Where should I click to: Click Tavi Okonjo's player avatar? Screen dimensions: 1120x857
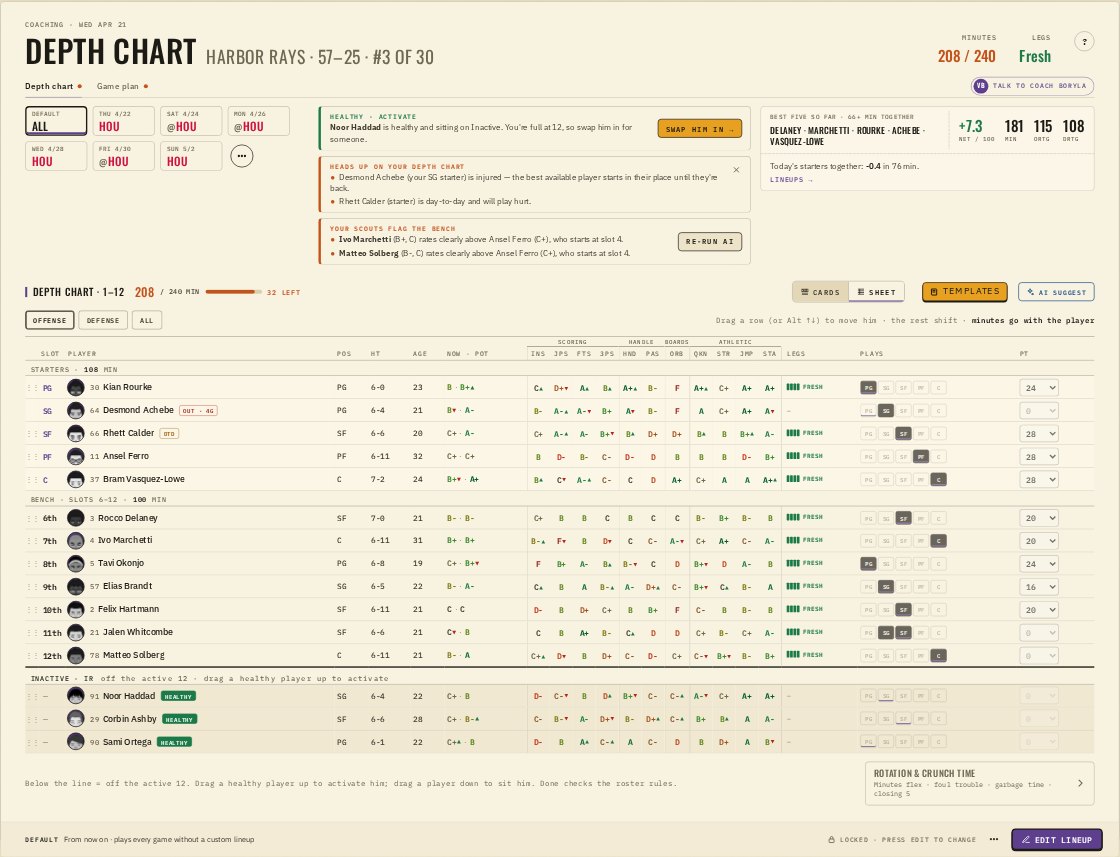76,563
